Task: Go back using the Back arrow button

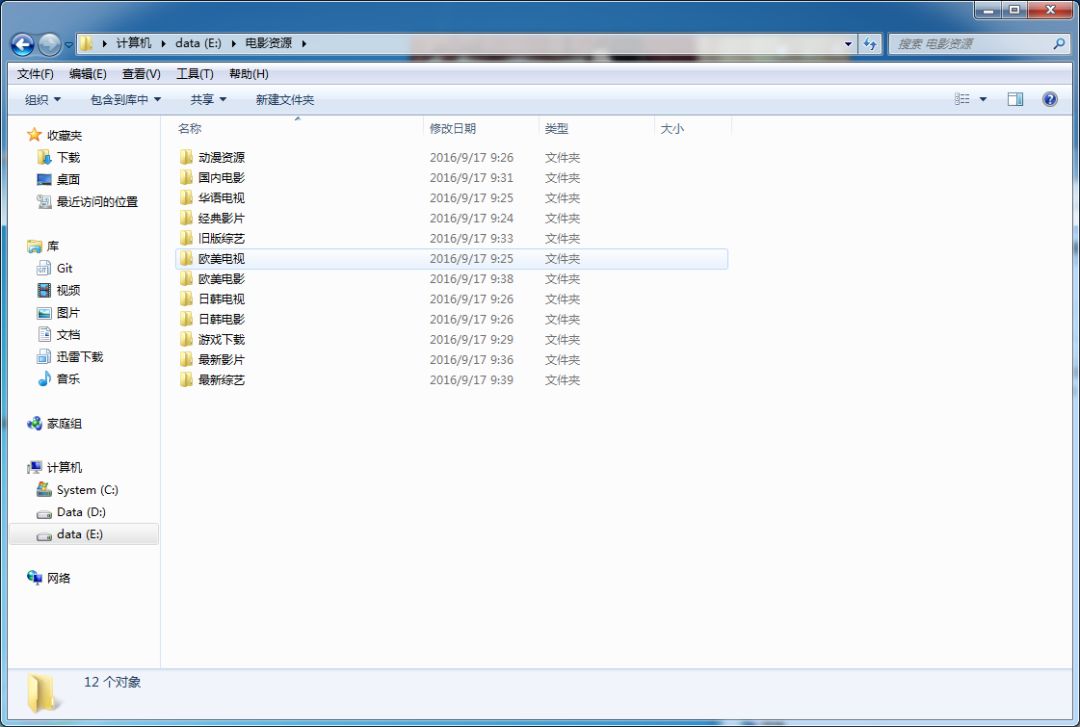Action: point(22,45)
